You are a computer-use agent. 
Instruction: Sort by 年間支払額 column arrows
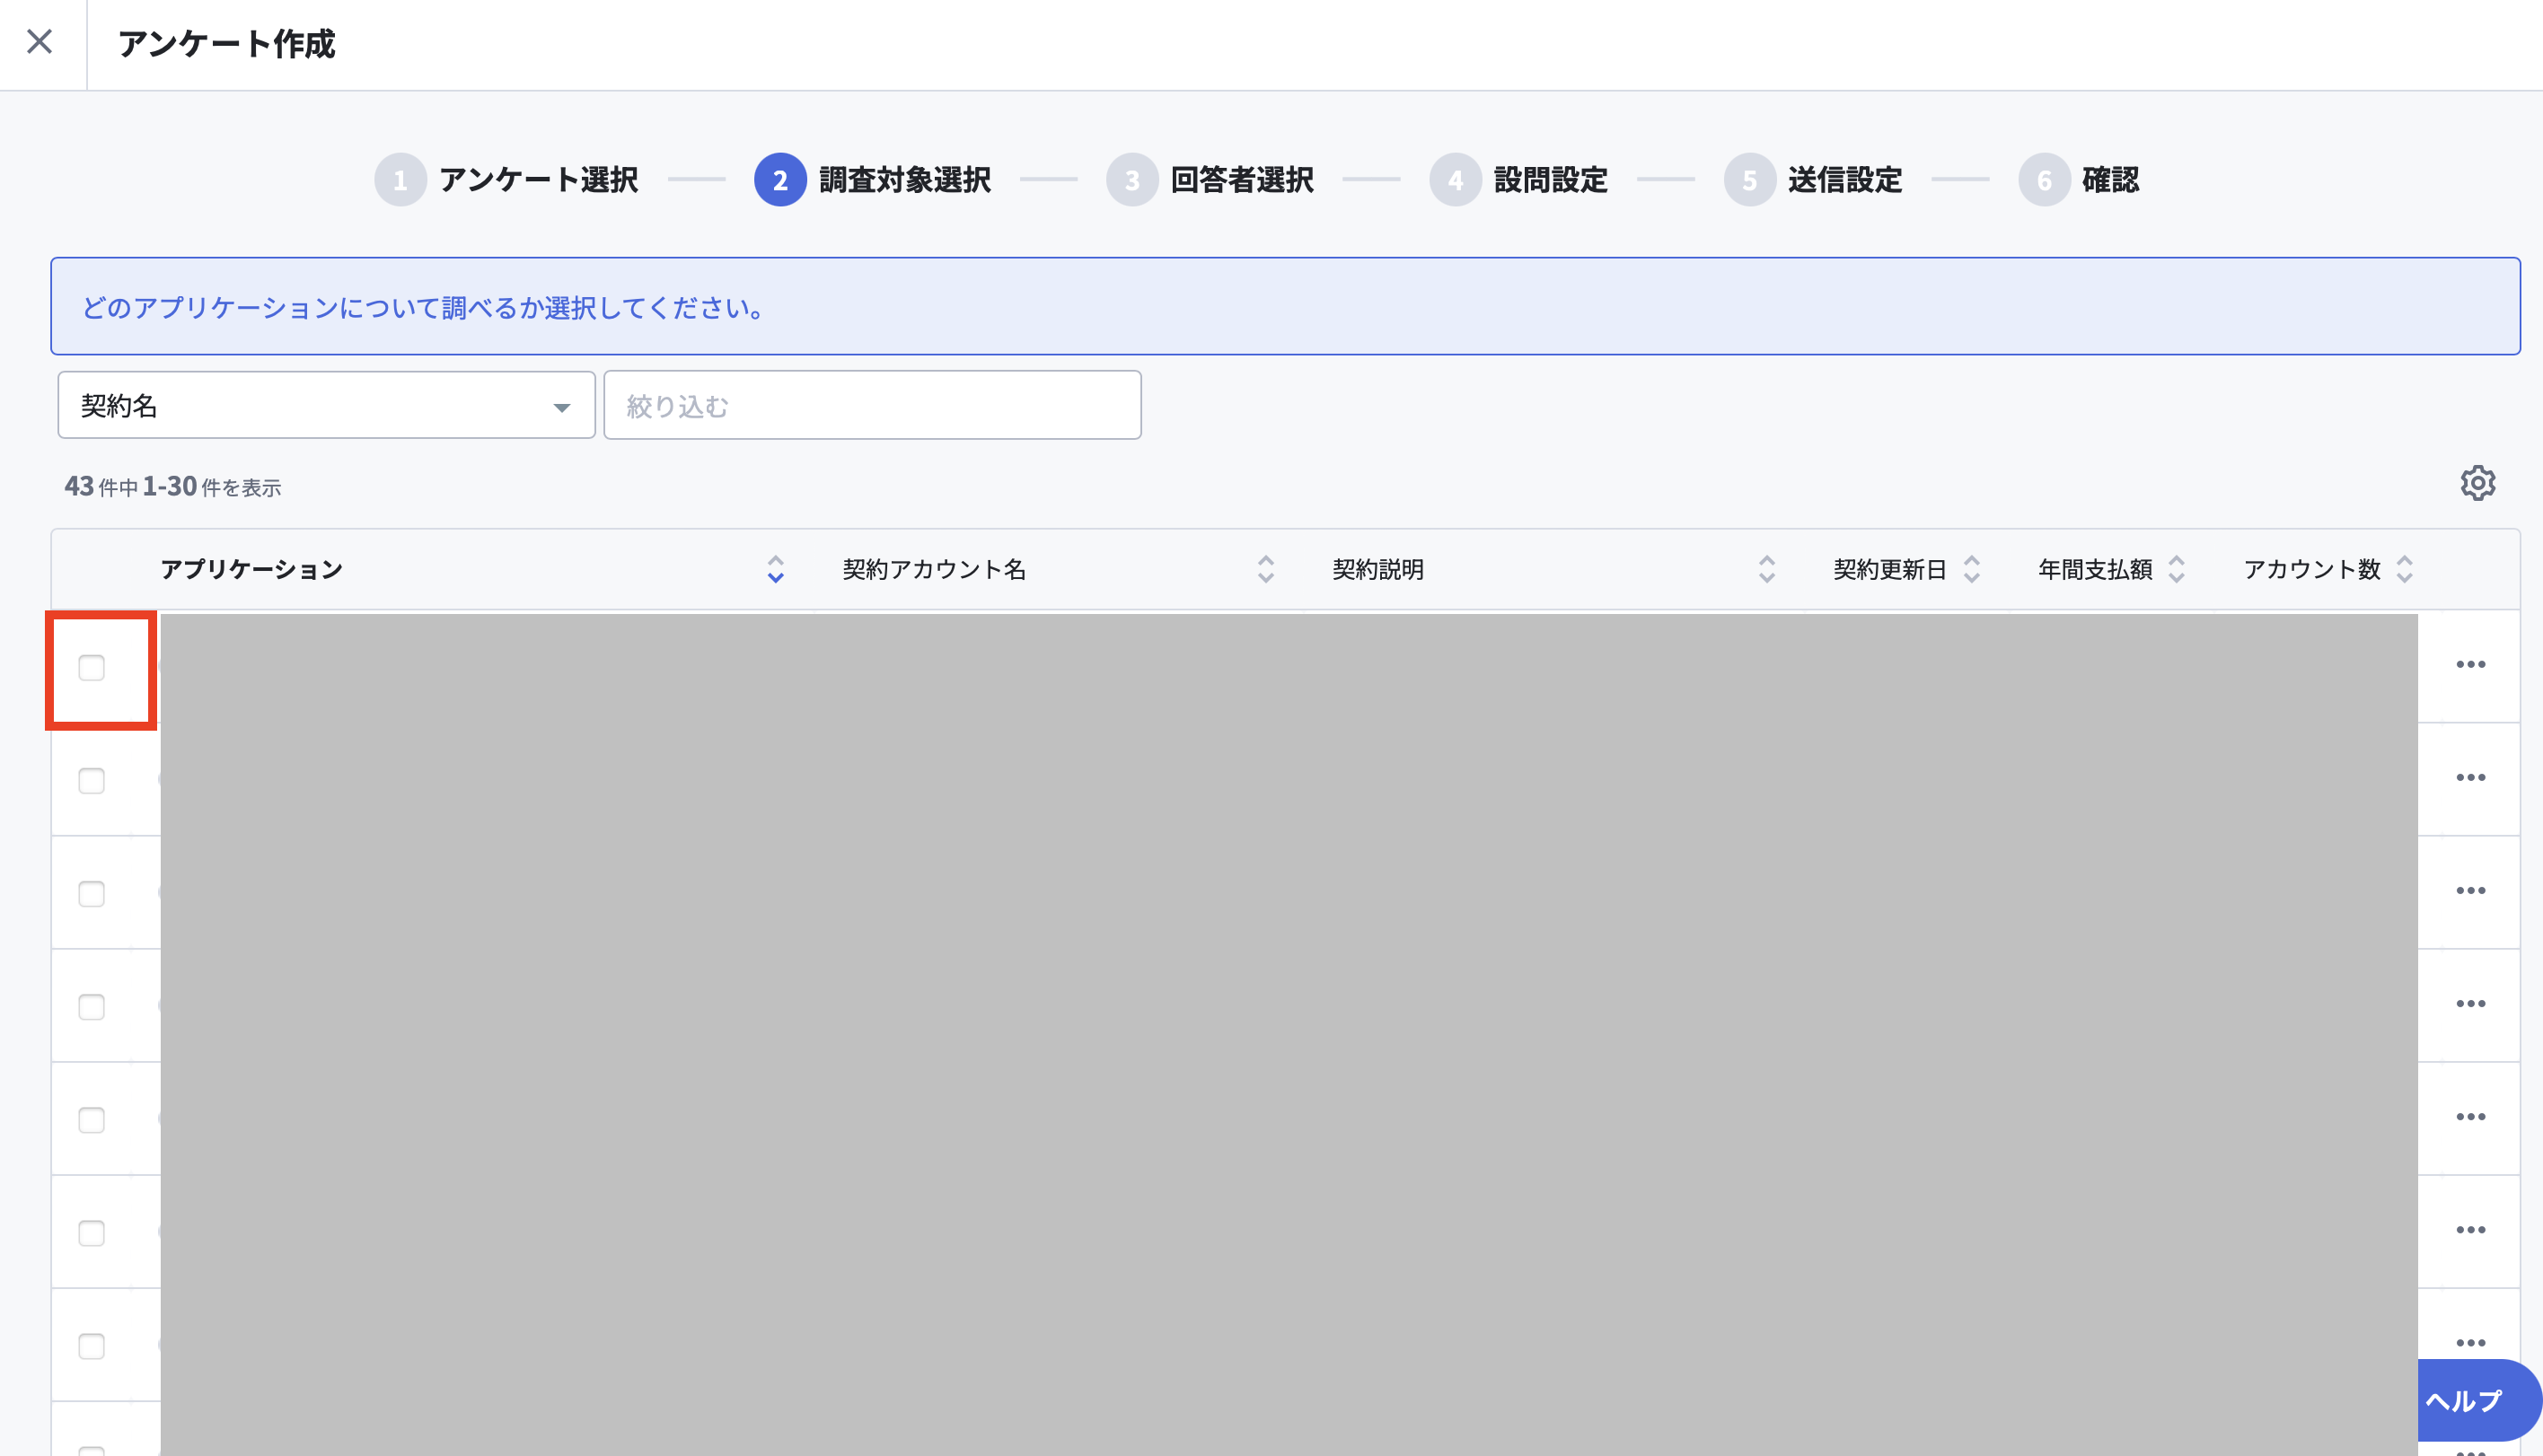(2176, 569)
